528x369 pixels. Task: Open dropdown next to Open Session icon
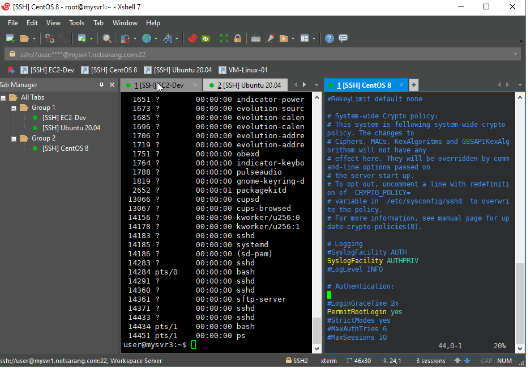point(34,39)
